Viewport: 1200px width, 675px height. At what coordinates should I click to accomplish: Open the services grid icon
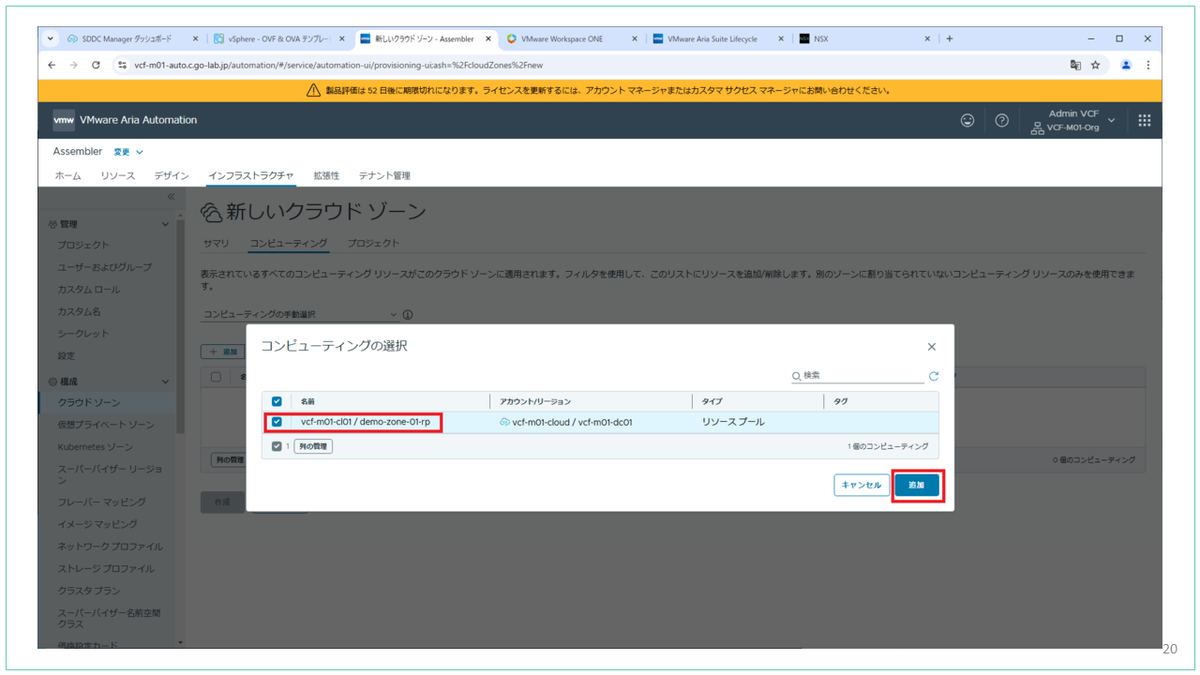pos(1144,120)
